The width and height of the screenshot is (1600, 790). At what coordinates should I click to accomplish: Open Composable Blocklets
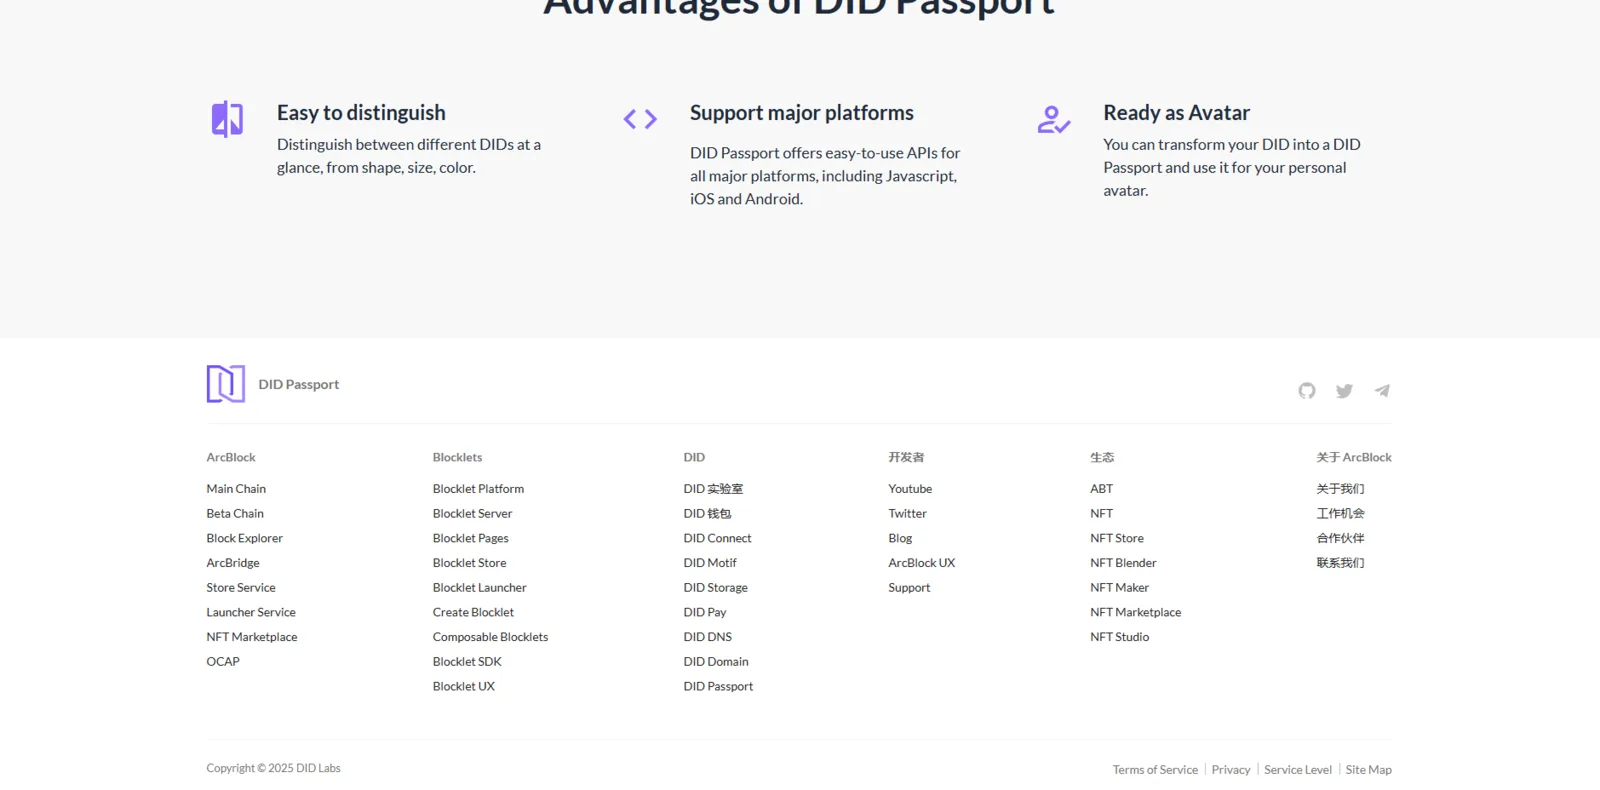[x=490, y=637]
